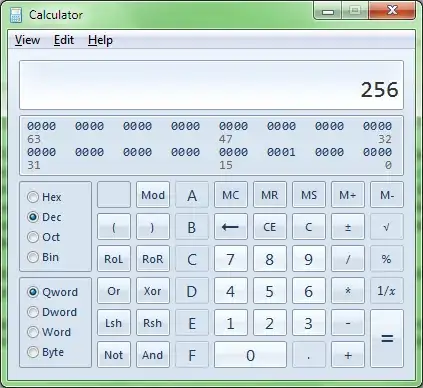Click the open parenthesis button

pyautogui.click(x=114, y=227)
